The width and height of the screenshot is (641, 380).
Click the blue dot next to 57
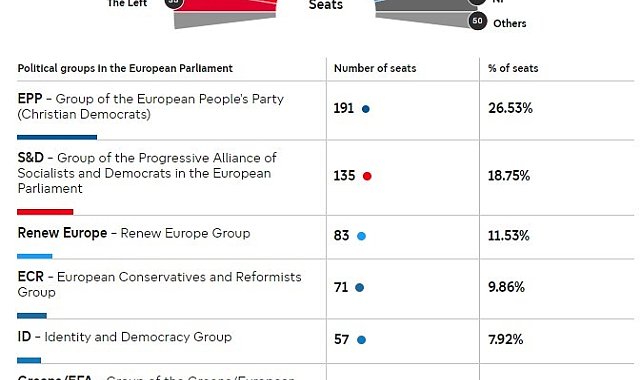pyautogui.click(x=361, y=340)
